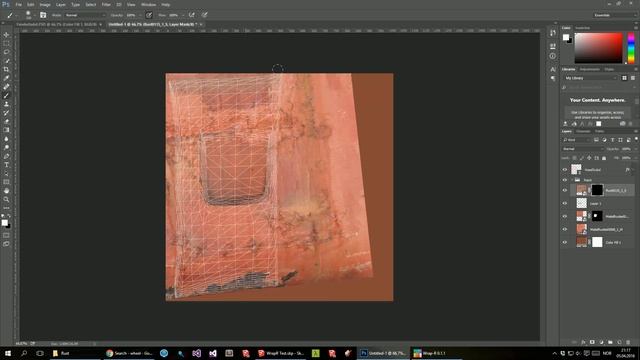Open the Essentials workspace dropdown
The height and width of the screenshot is (360, 640).
(614, 15)
